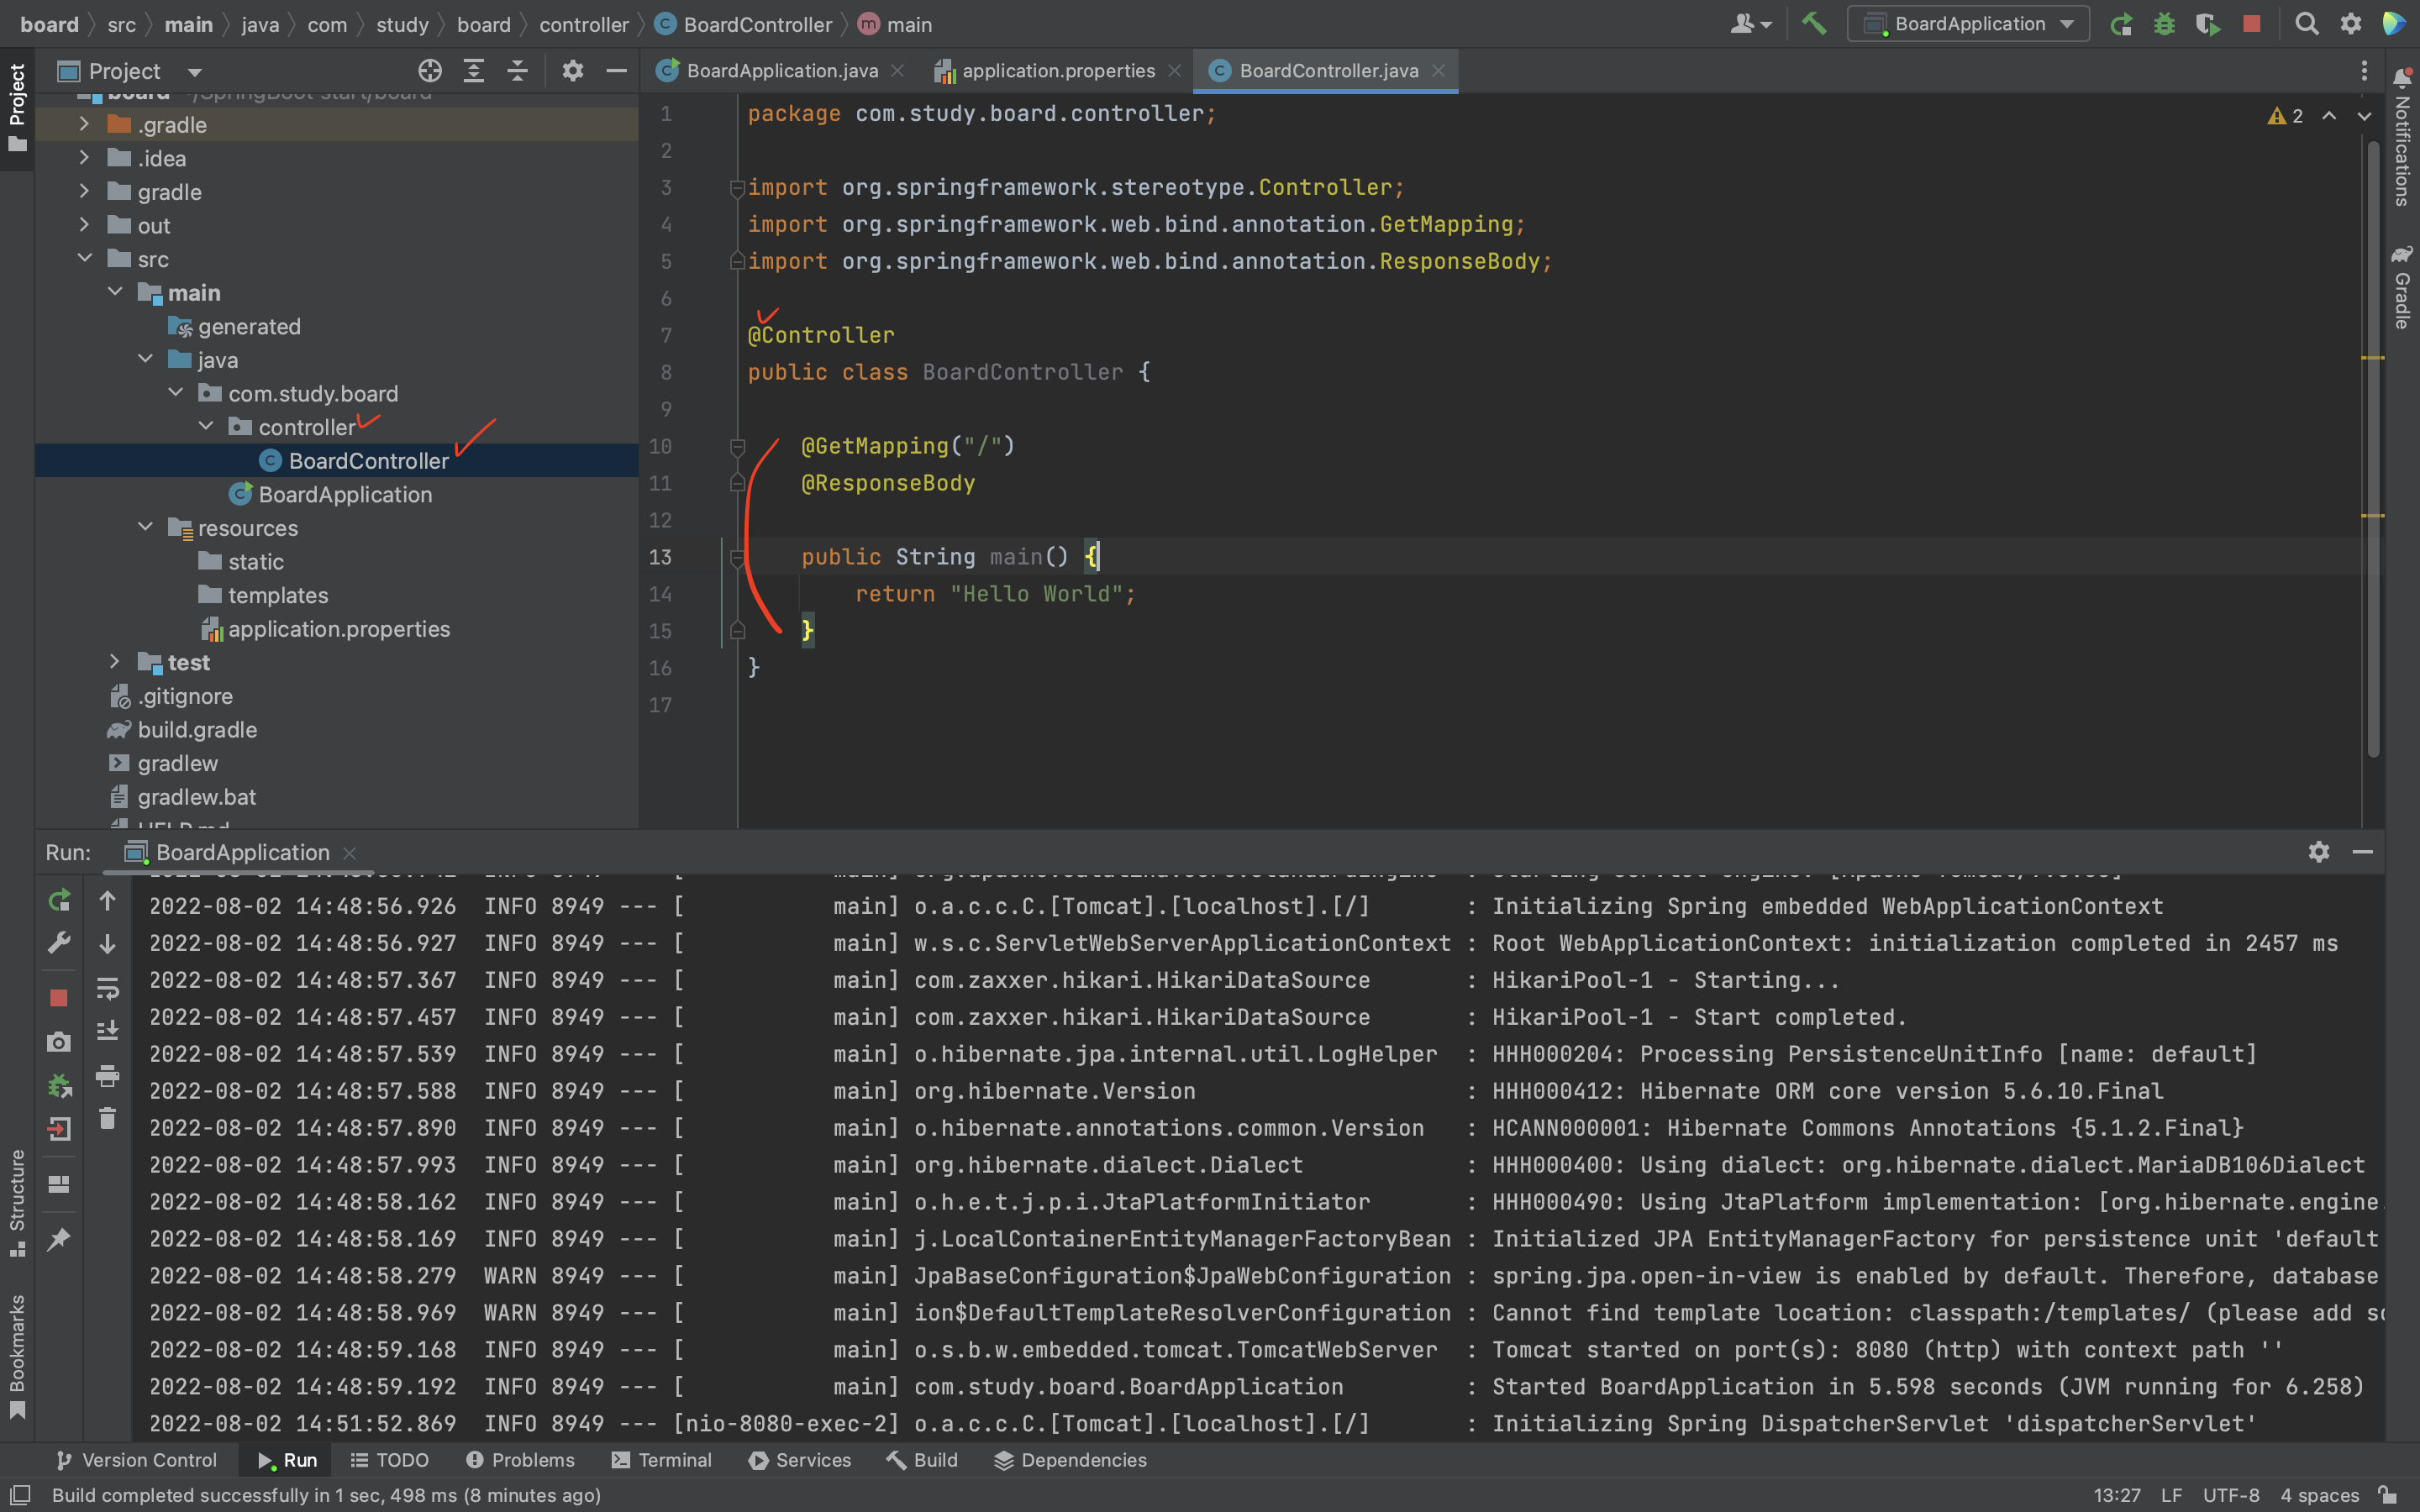Click Select Opened File crosshair icon

coord(430,71)
